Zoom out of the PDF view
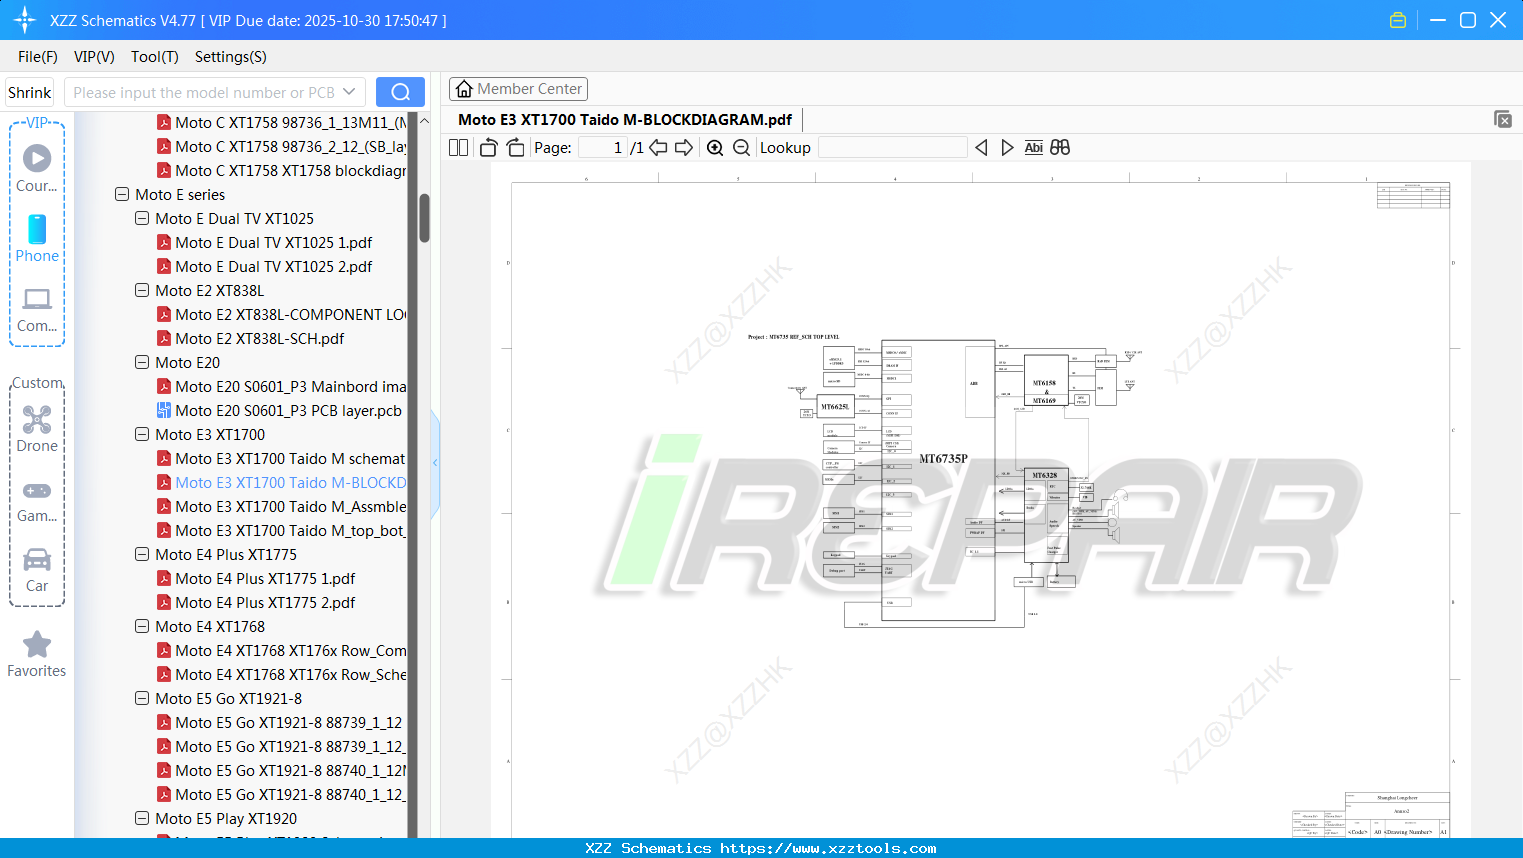 pyautogui.click(x=741, y=147)
